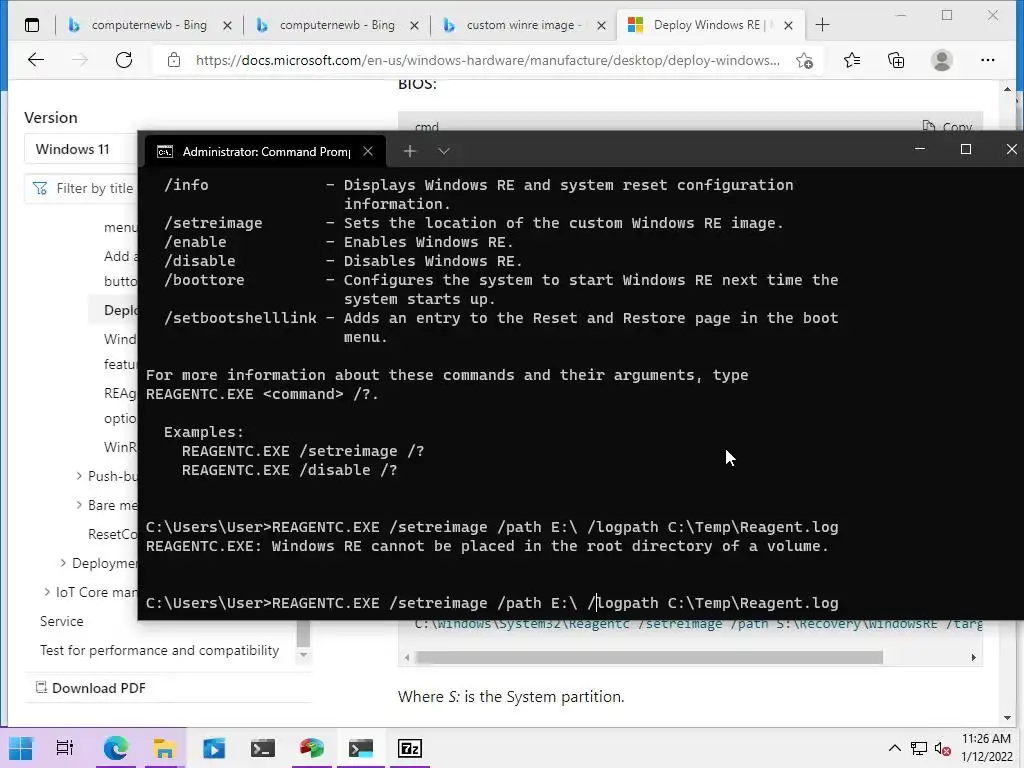Open the red-green sphere app taskbar icon

(312, 748)
